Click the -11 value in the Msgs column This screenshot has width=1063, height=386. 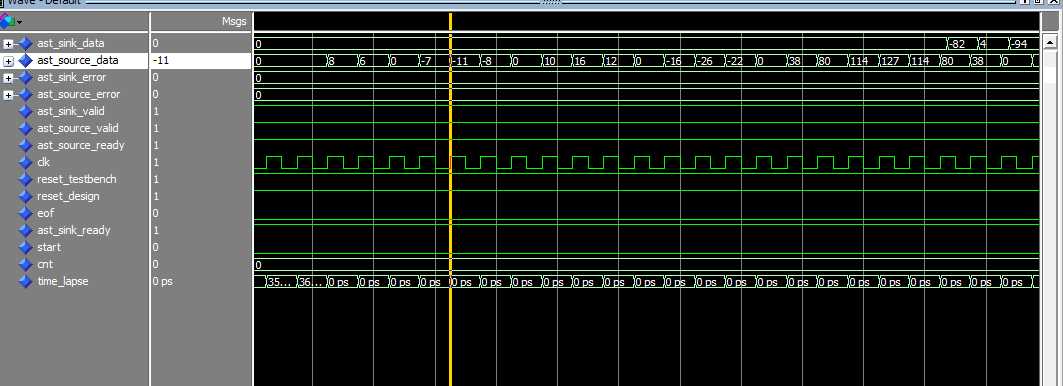tap(161, 60)
